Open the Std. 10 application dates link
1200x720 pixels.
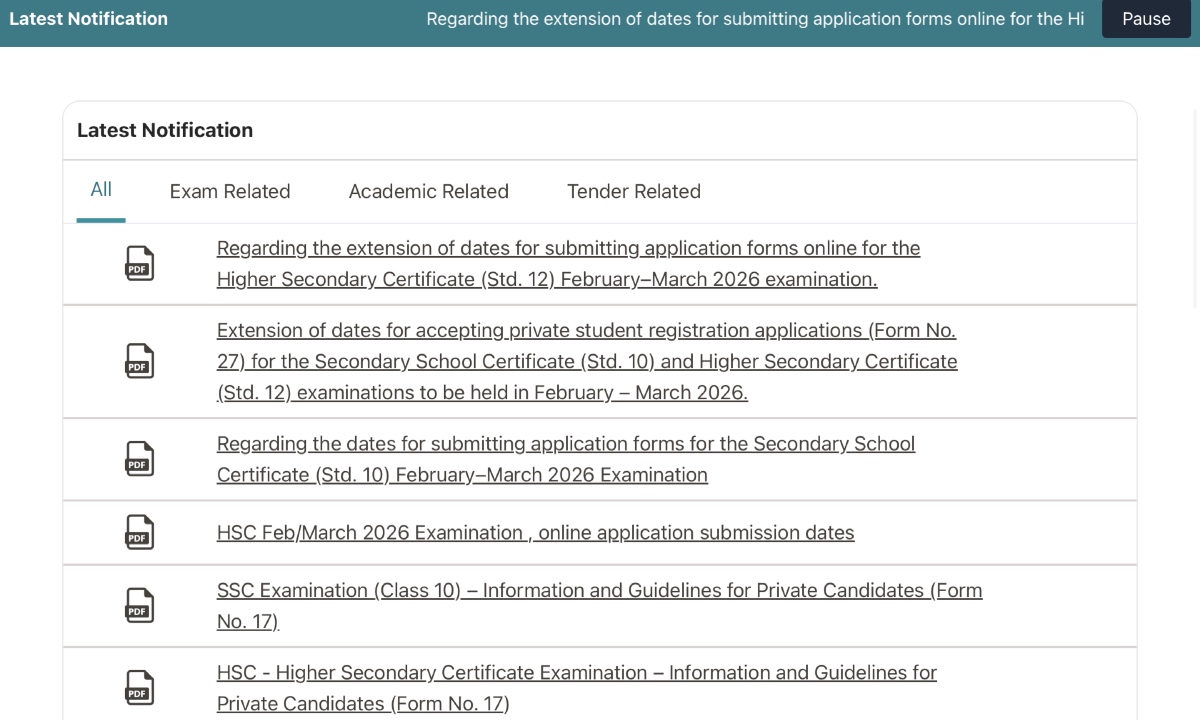[565, 459]
